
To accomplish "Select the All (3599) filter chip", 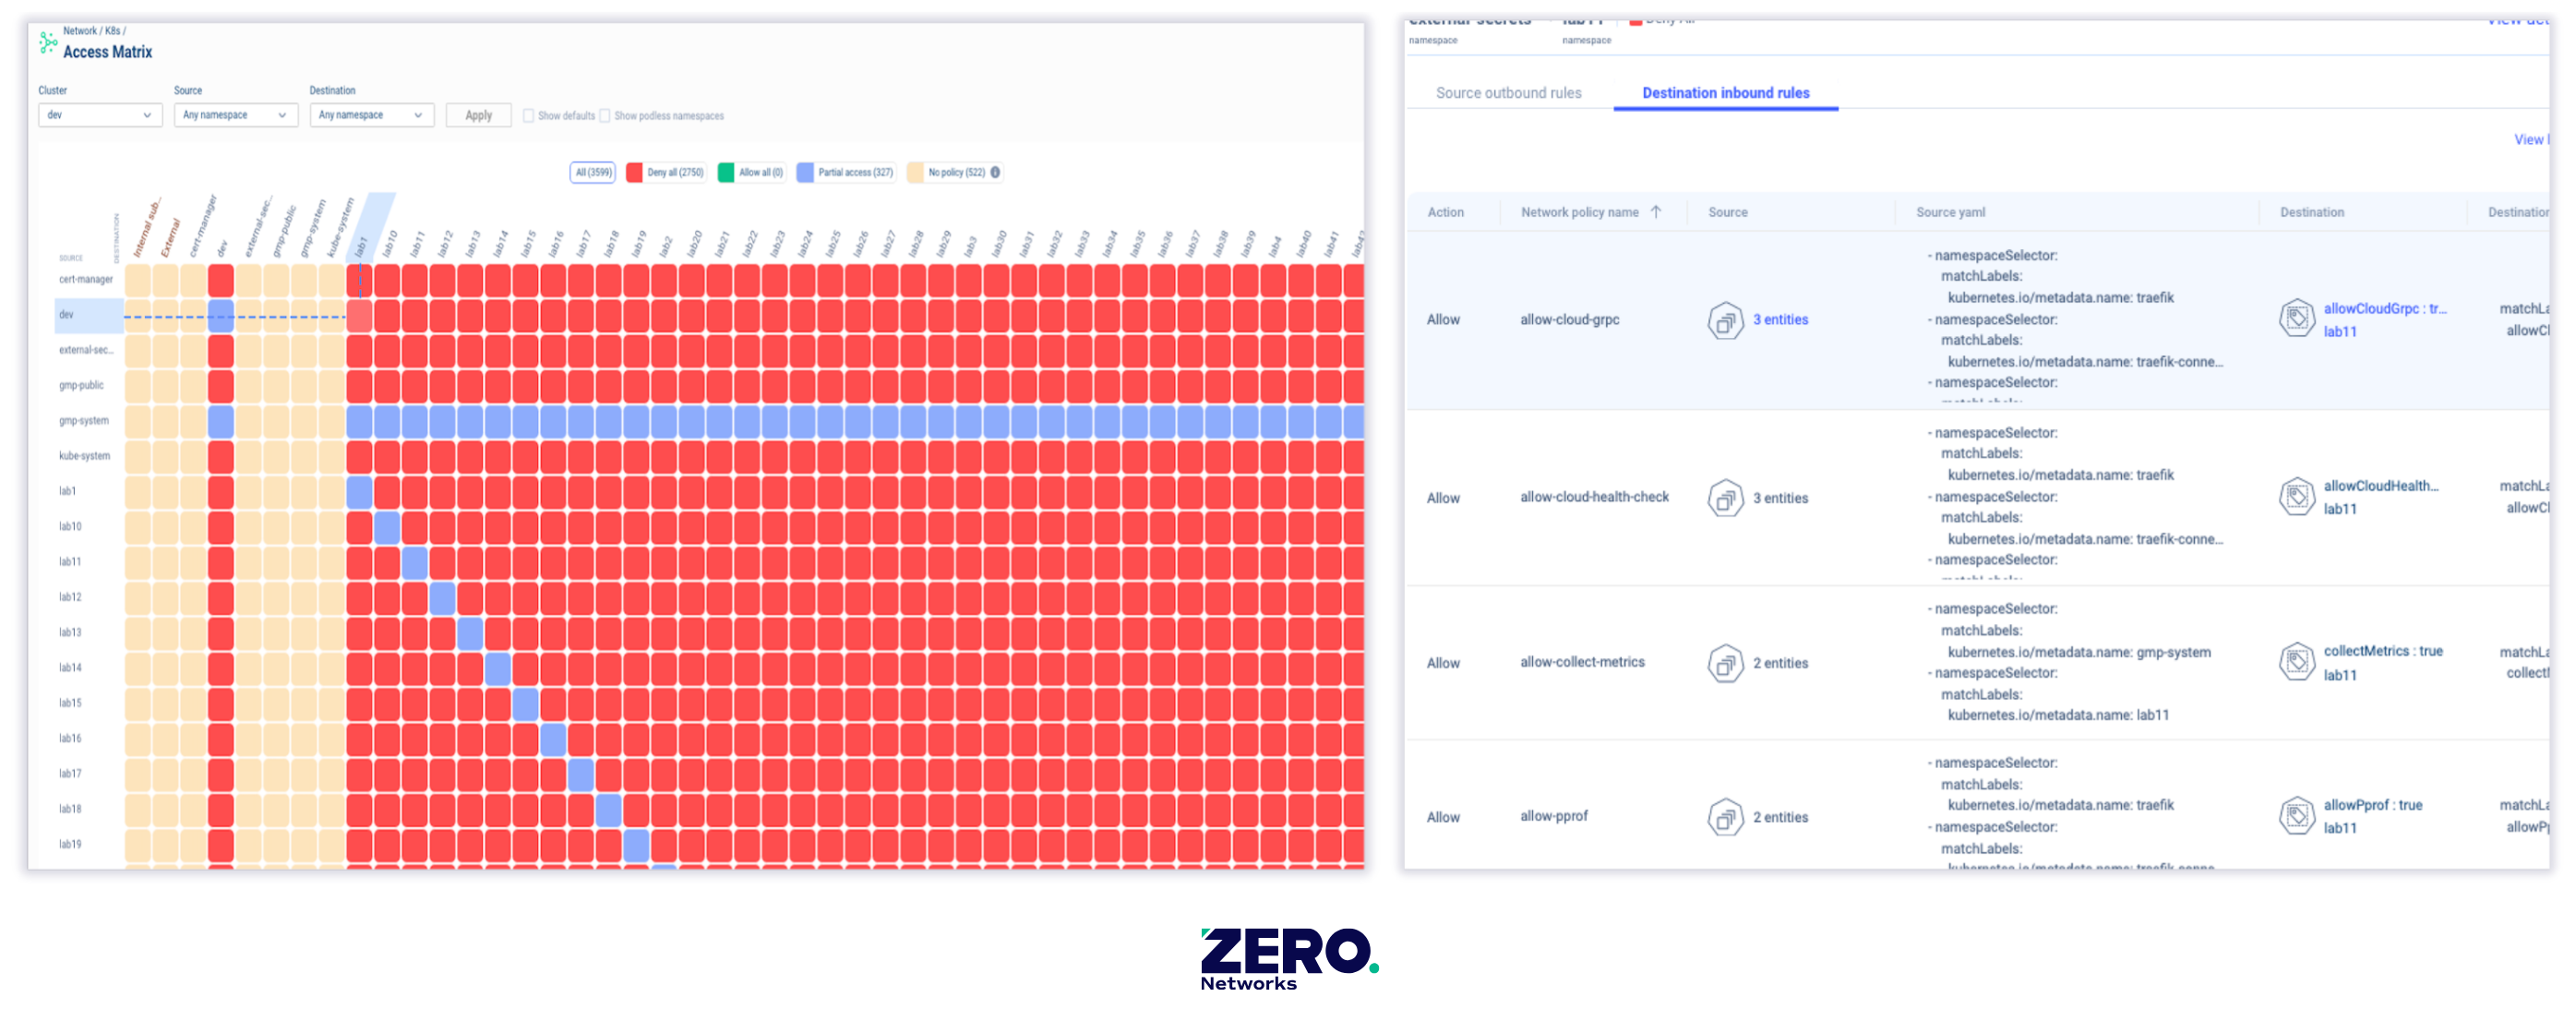I will (593, 172).
